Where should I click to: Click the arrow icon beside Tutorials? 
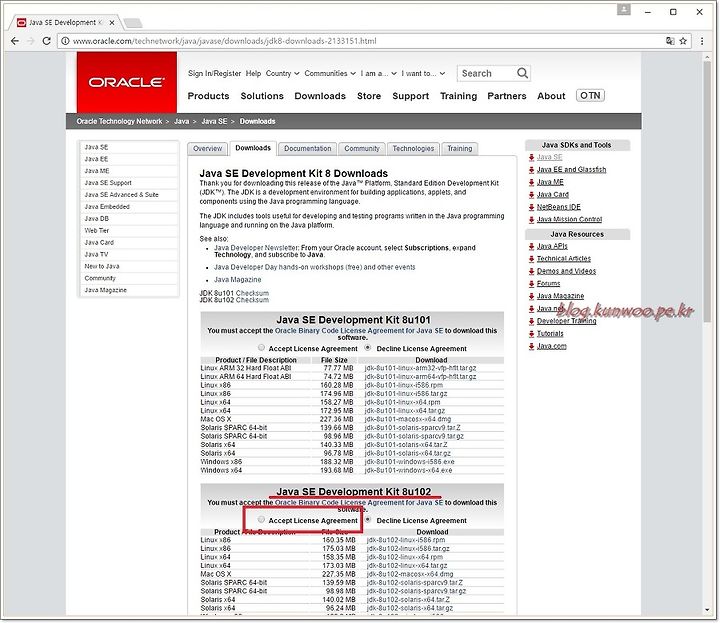point(531,334)
